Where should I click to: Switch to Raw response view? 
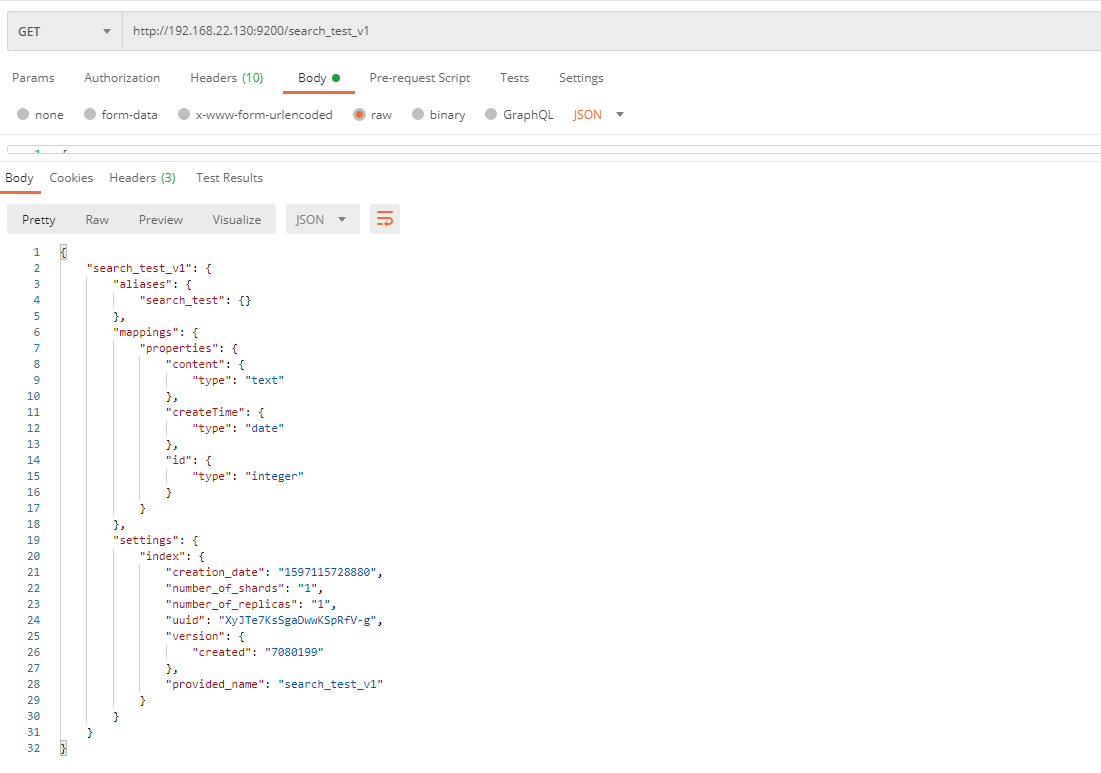tap(97, 220)
